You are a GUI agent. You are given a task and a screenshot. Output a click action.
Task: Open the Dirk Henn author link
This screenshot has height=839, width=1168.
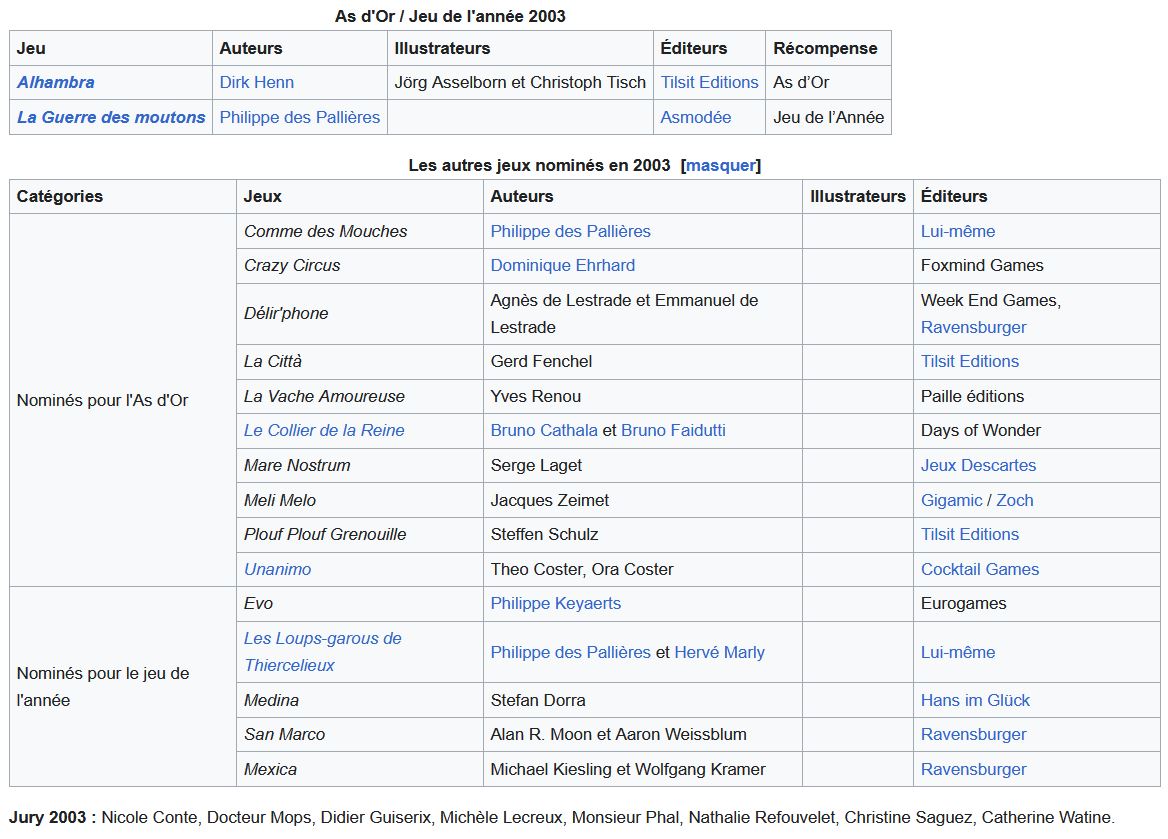[x=257, y=83]
